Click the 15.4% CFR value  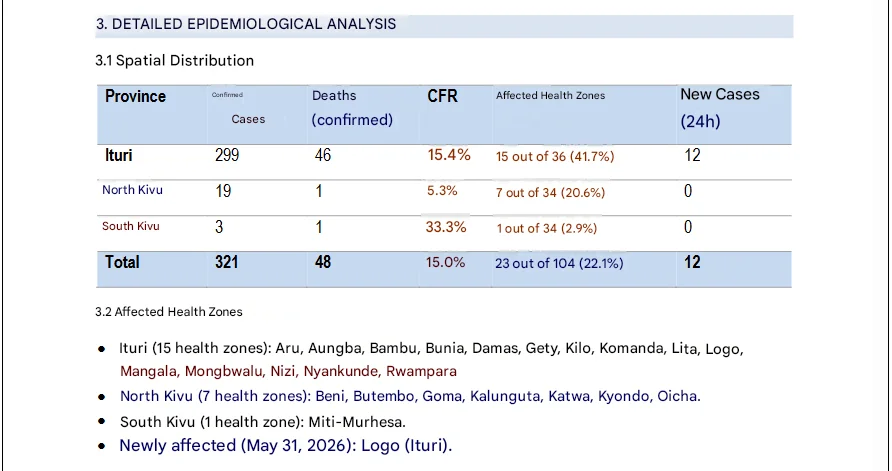click(x=449, y=155)
